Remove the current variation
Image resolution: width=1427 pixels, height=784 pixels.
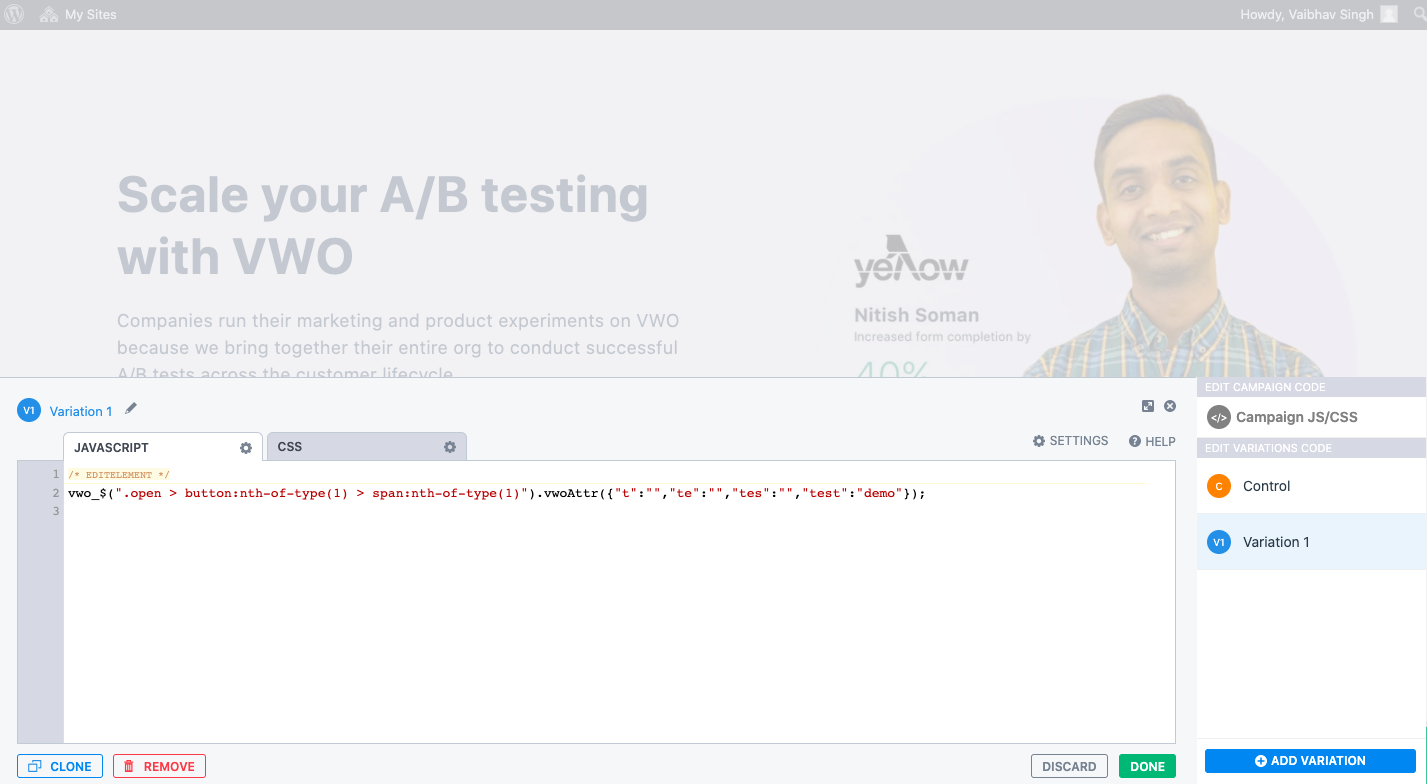pos(159,766)
